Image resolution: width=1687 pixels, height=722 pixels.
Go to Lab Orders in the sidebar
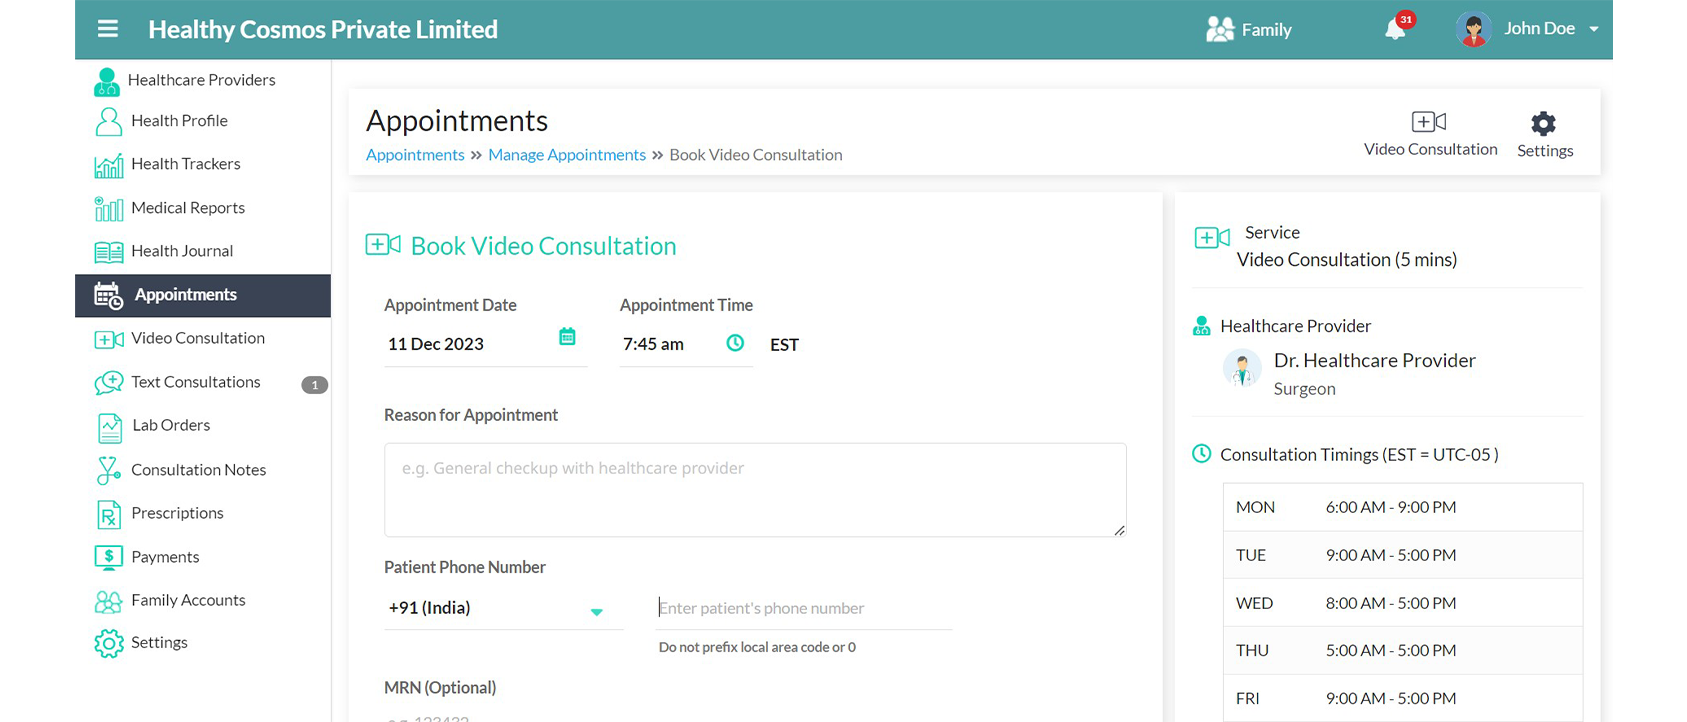coord(170,425)
